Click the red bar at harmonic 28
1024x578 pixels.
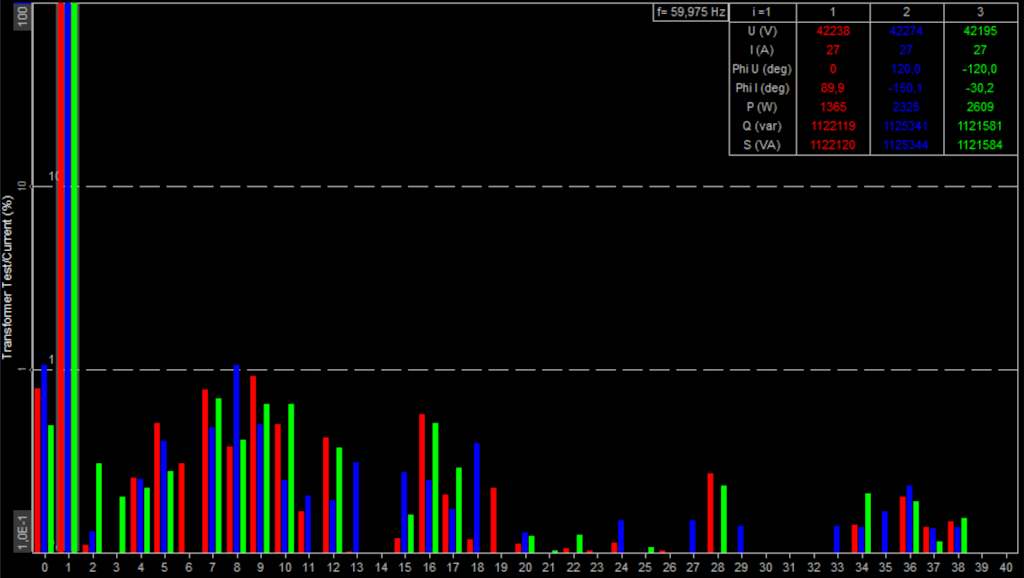tap(711, 513)
